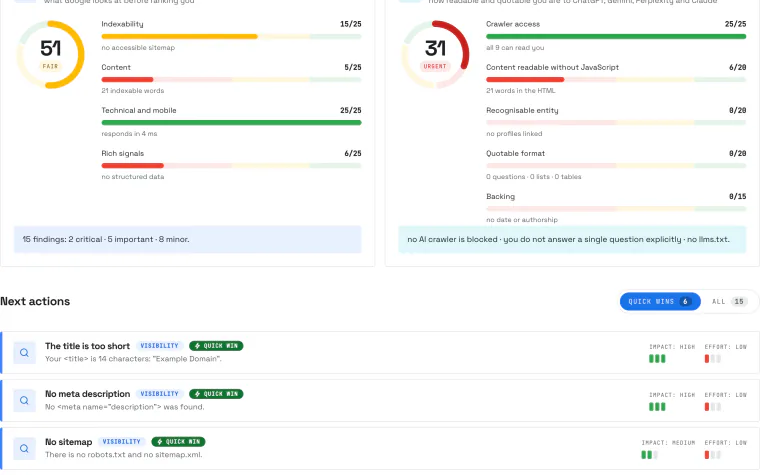760x475 pixels.
Task: Click the Content score progress bar
Action: coord(231,79)
